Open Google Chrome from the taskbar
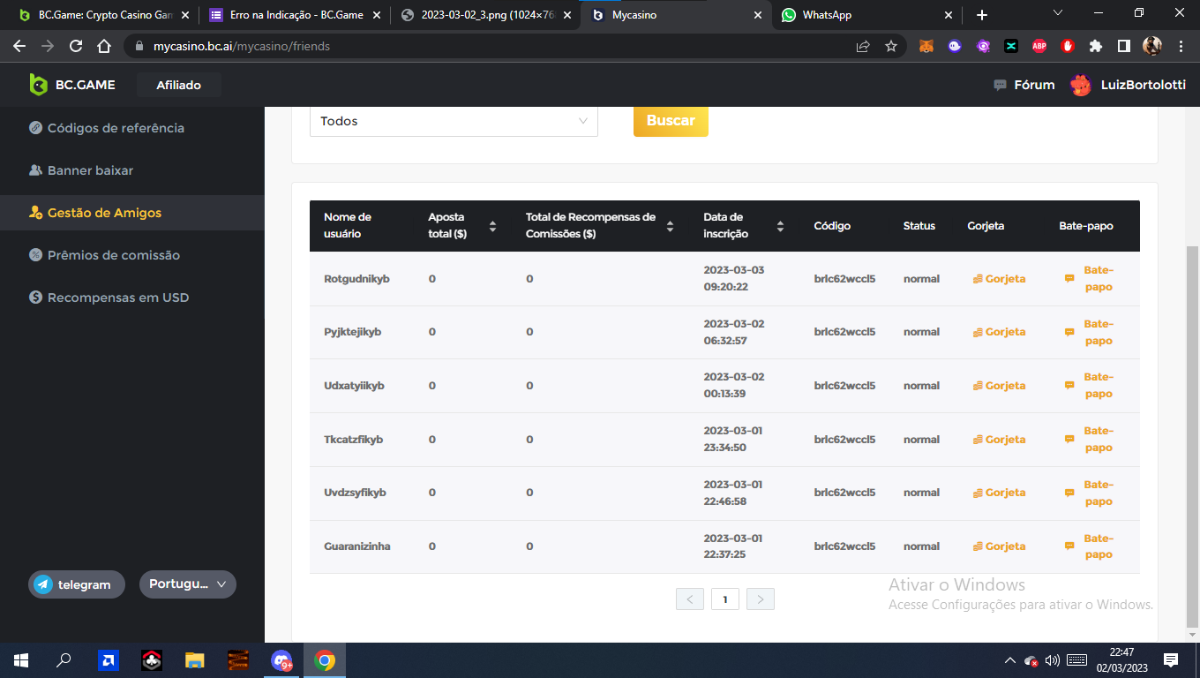The height and width of the screenshot is (678, 1200). tap(324, 660)
